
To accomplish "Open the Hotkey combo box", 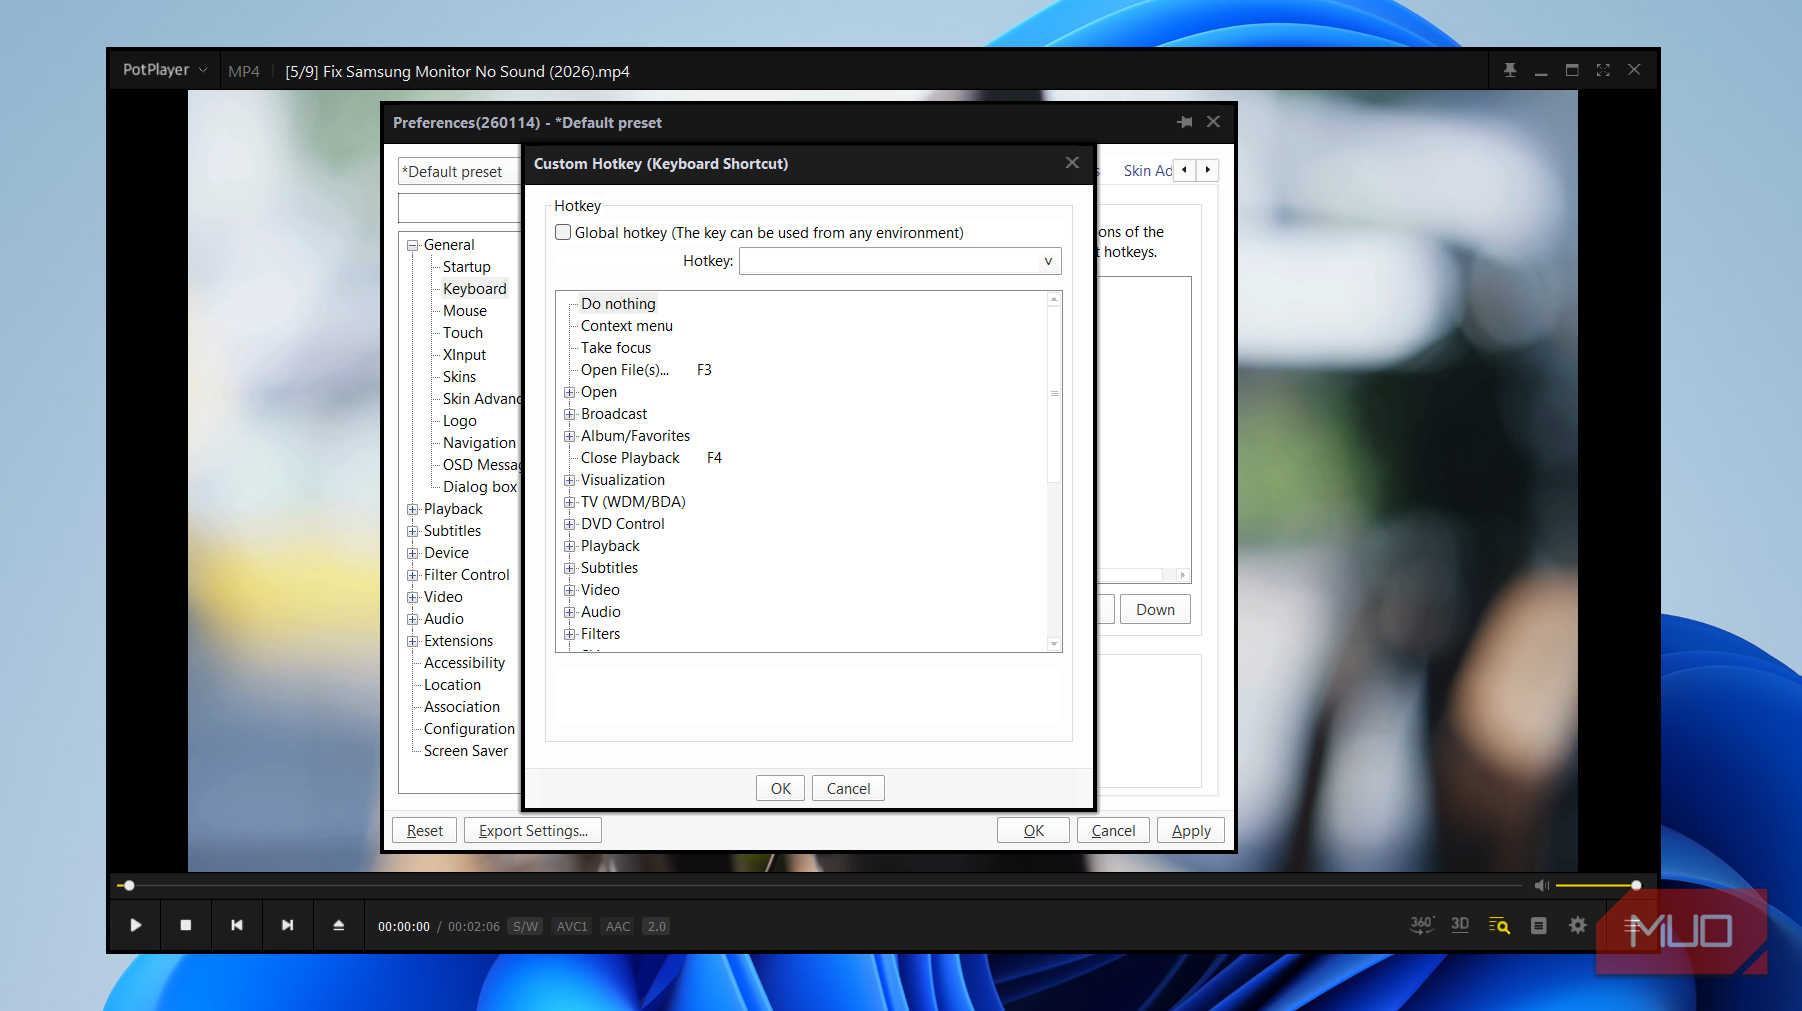I will pyautogui.click(x=900, y=261).
